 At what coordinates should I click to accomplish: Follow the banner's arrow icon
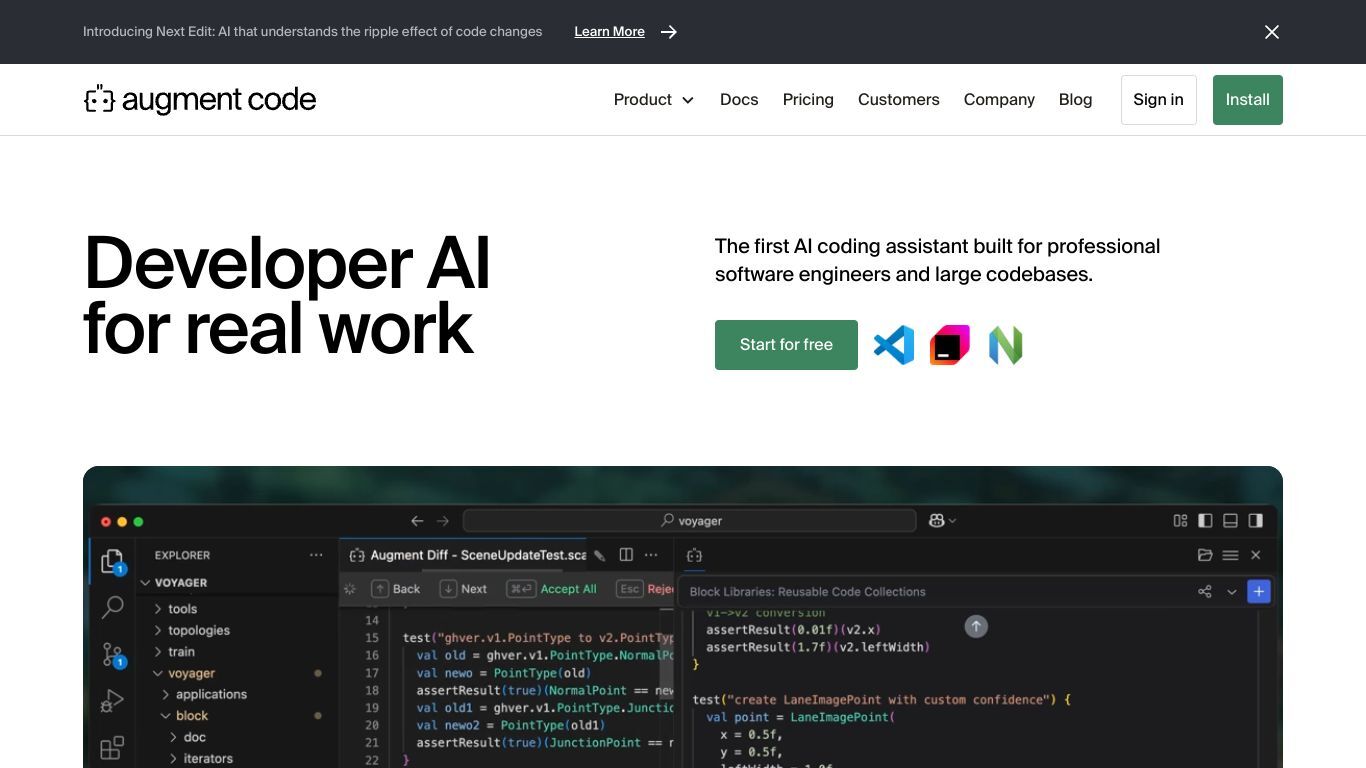coord(669,32)
